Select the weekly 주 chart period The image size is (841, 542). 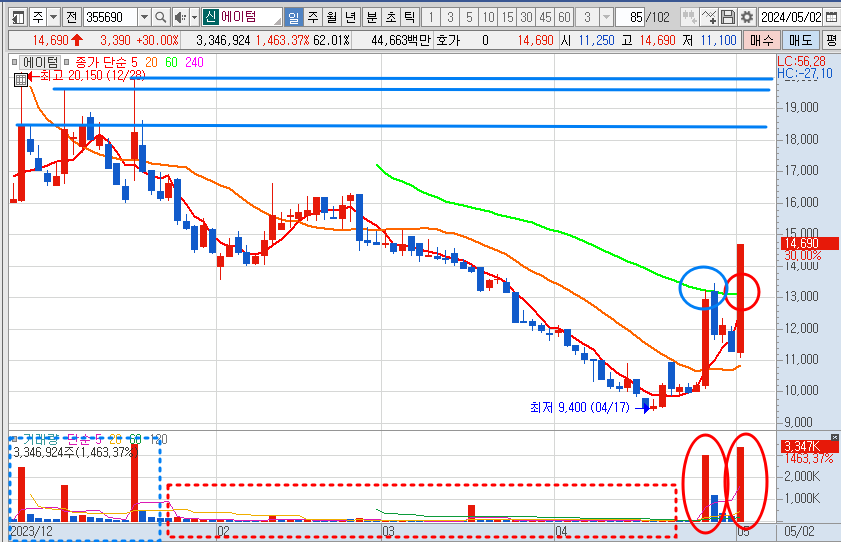pyautogui.click(x=313, y=18)
